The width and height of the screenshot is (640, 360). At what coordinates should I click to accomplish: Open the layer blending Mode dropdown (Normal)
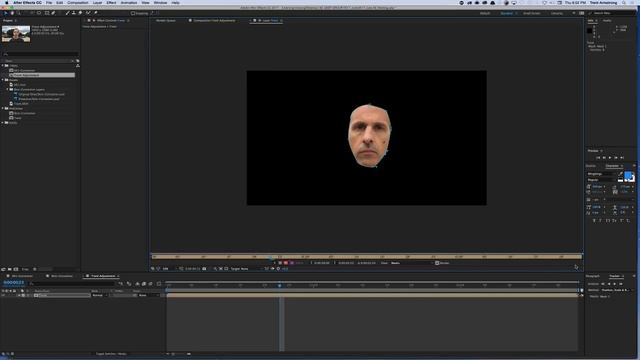click(x=100, y=295)
